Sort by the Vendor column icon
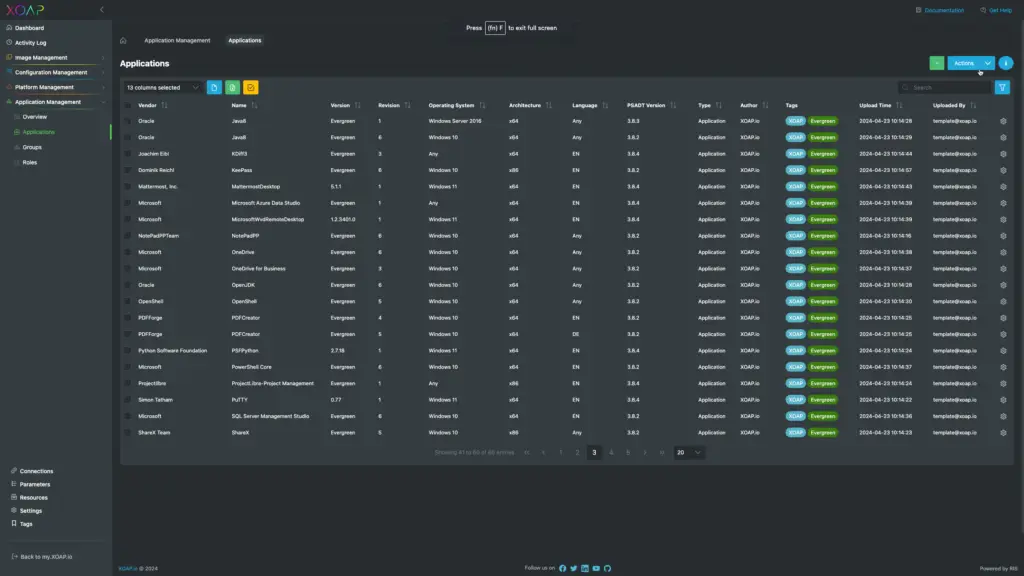 (x=165, y=105)
